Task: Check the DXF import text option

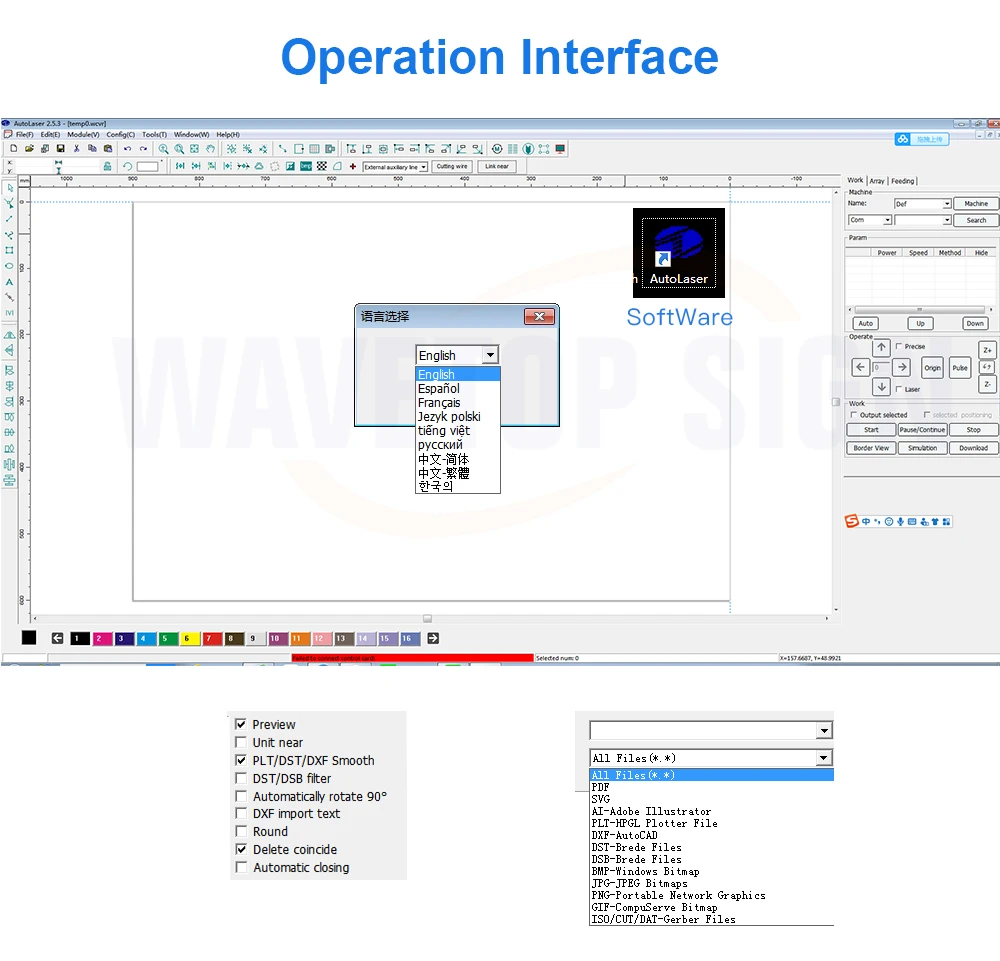Action: (x=241, y=813)
